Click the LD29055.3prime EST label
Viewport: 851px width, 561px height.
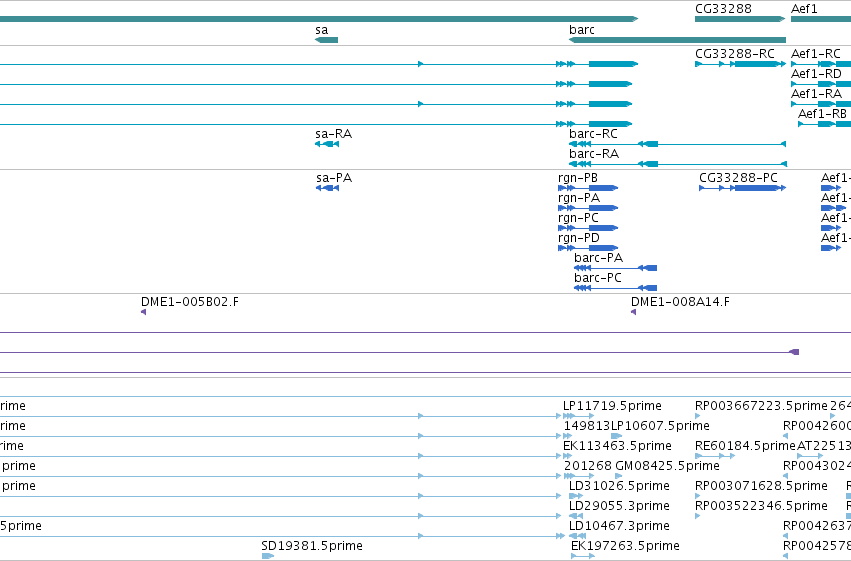619,507
